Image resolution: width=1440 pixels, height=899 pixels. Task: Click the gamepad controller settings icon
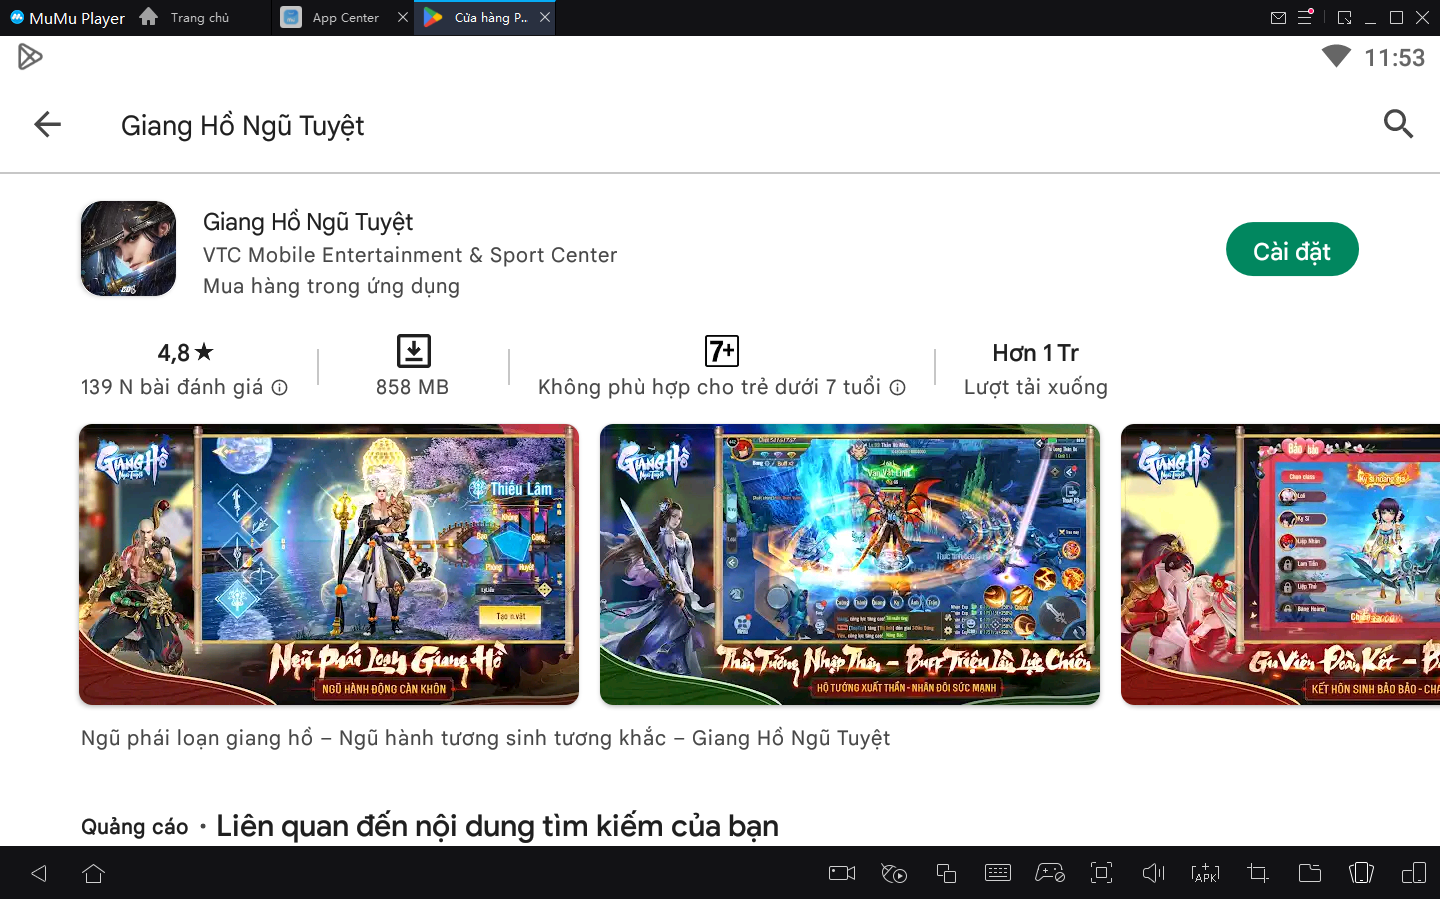click(x=1049, y=873)
